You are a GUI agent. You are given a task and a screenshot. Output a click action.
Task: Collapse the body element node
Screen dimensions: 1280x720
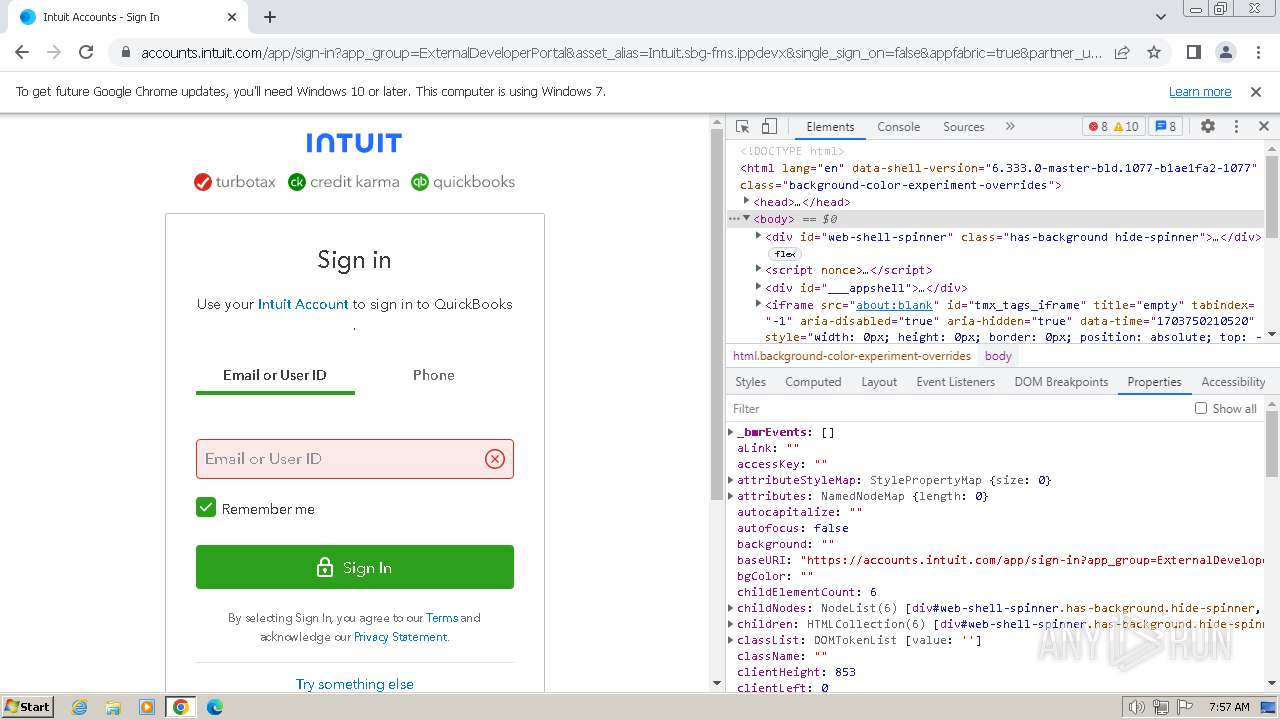click(746, 219)
